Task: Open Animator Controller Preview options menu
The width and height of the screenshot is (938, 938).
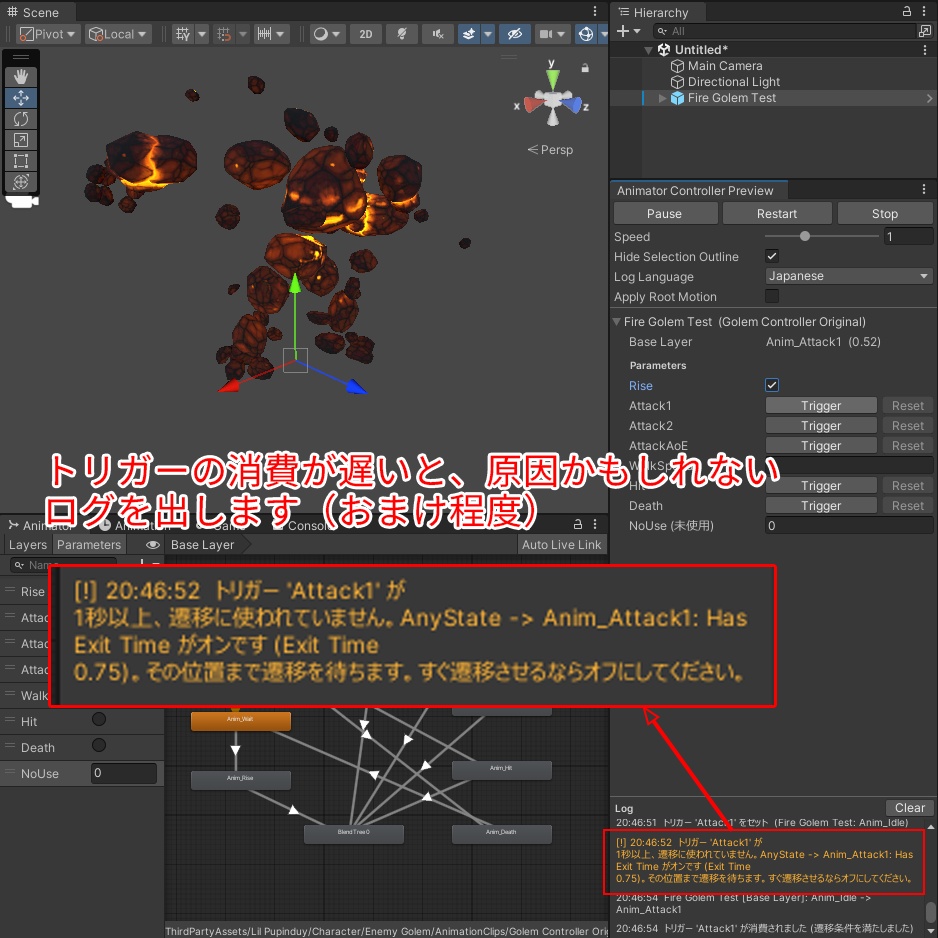Action: pos(924,190)
